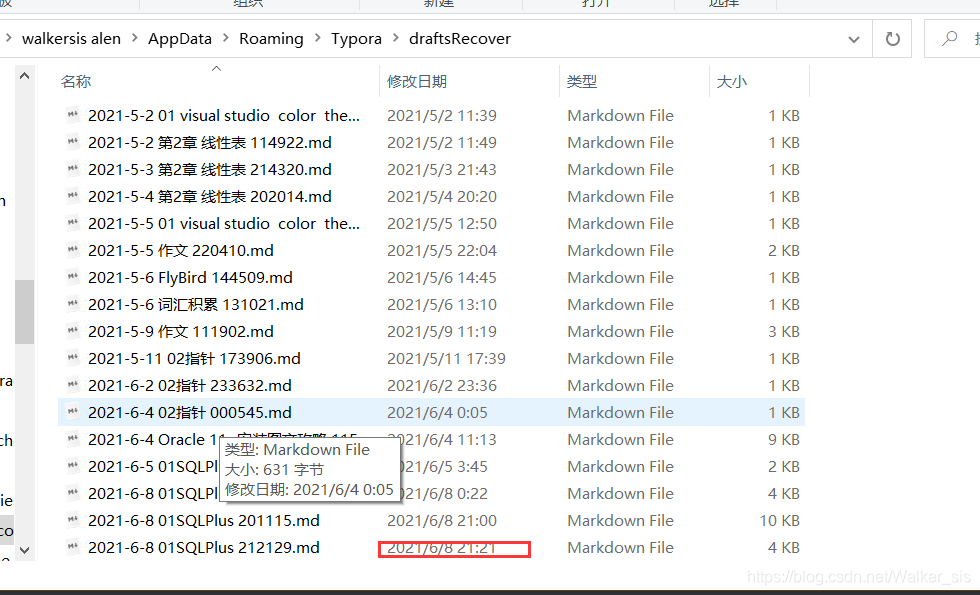Select file 2021-6-2 02指针 233632.md
Screen dimensions: 980x595
pos(189,385)
